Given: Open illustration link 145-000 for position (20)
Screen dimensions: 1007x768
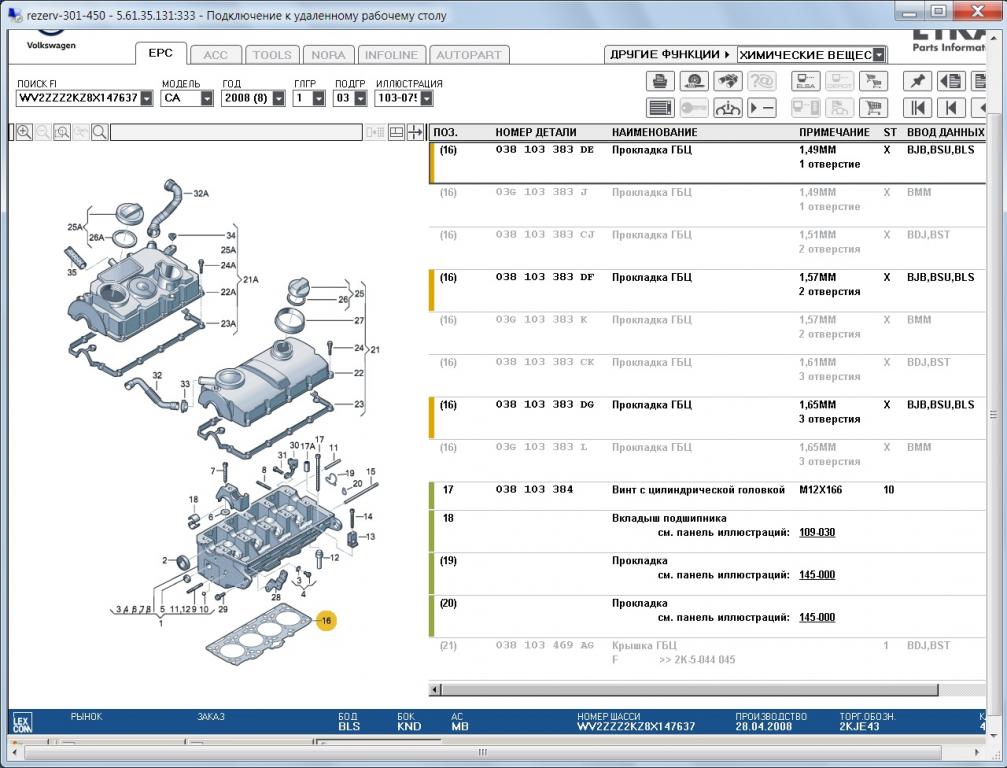Looking at the screenshot, I should pos(817,617).
